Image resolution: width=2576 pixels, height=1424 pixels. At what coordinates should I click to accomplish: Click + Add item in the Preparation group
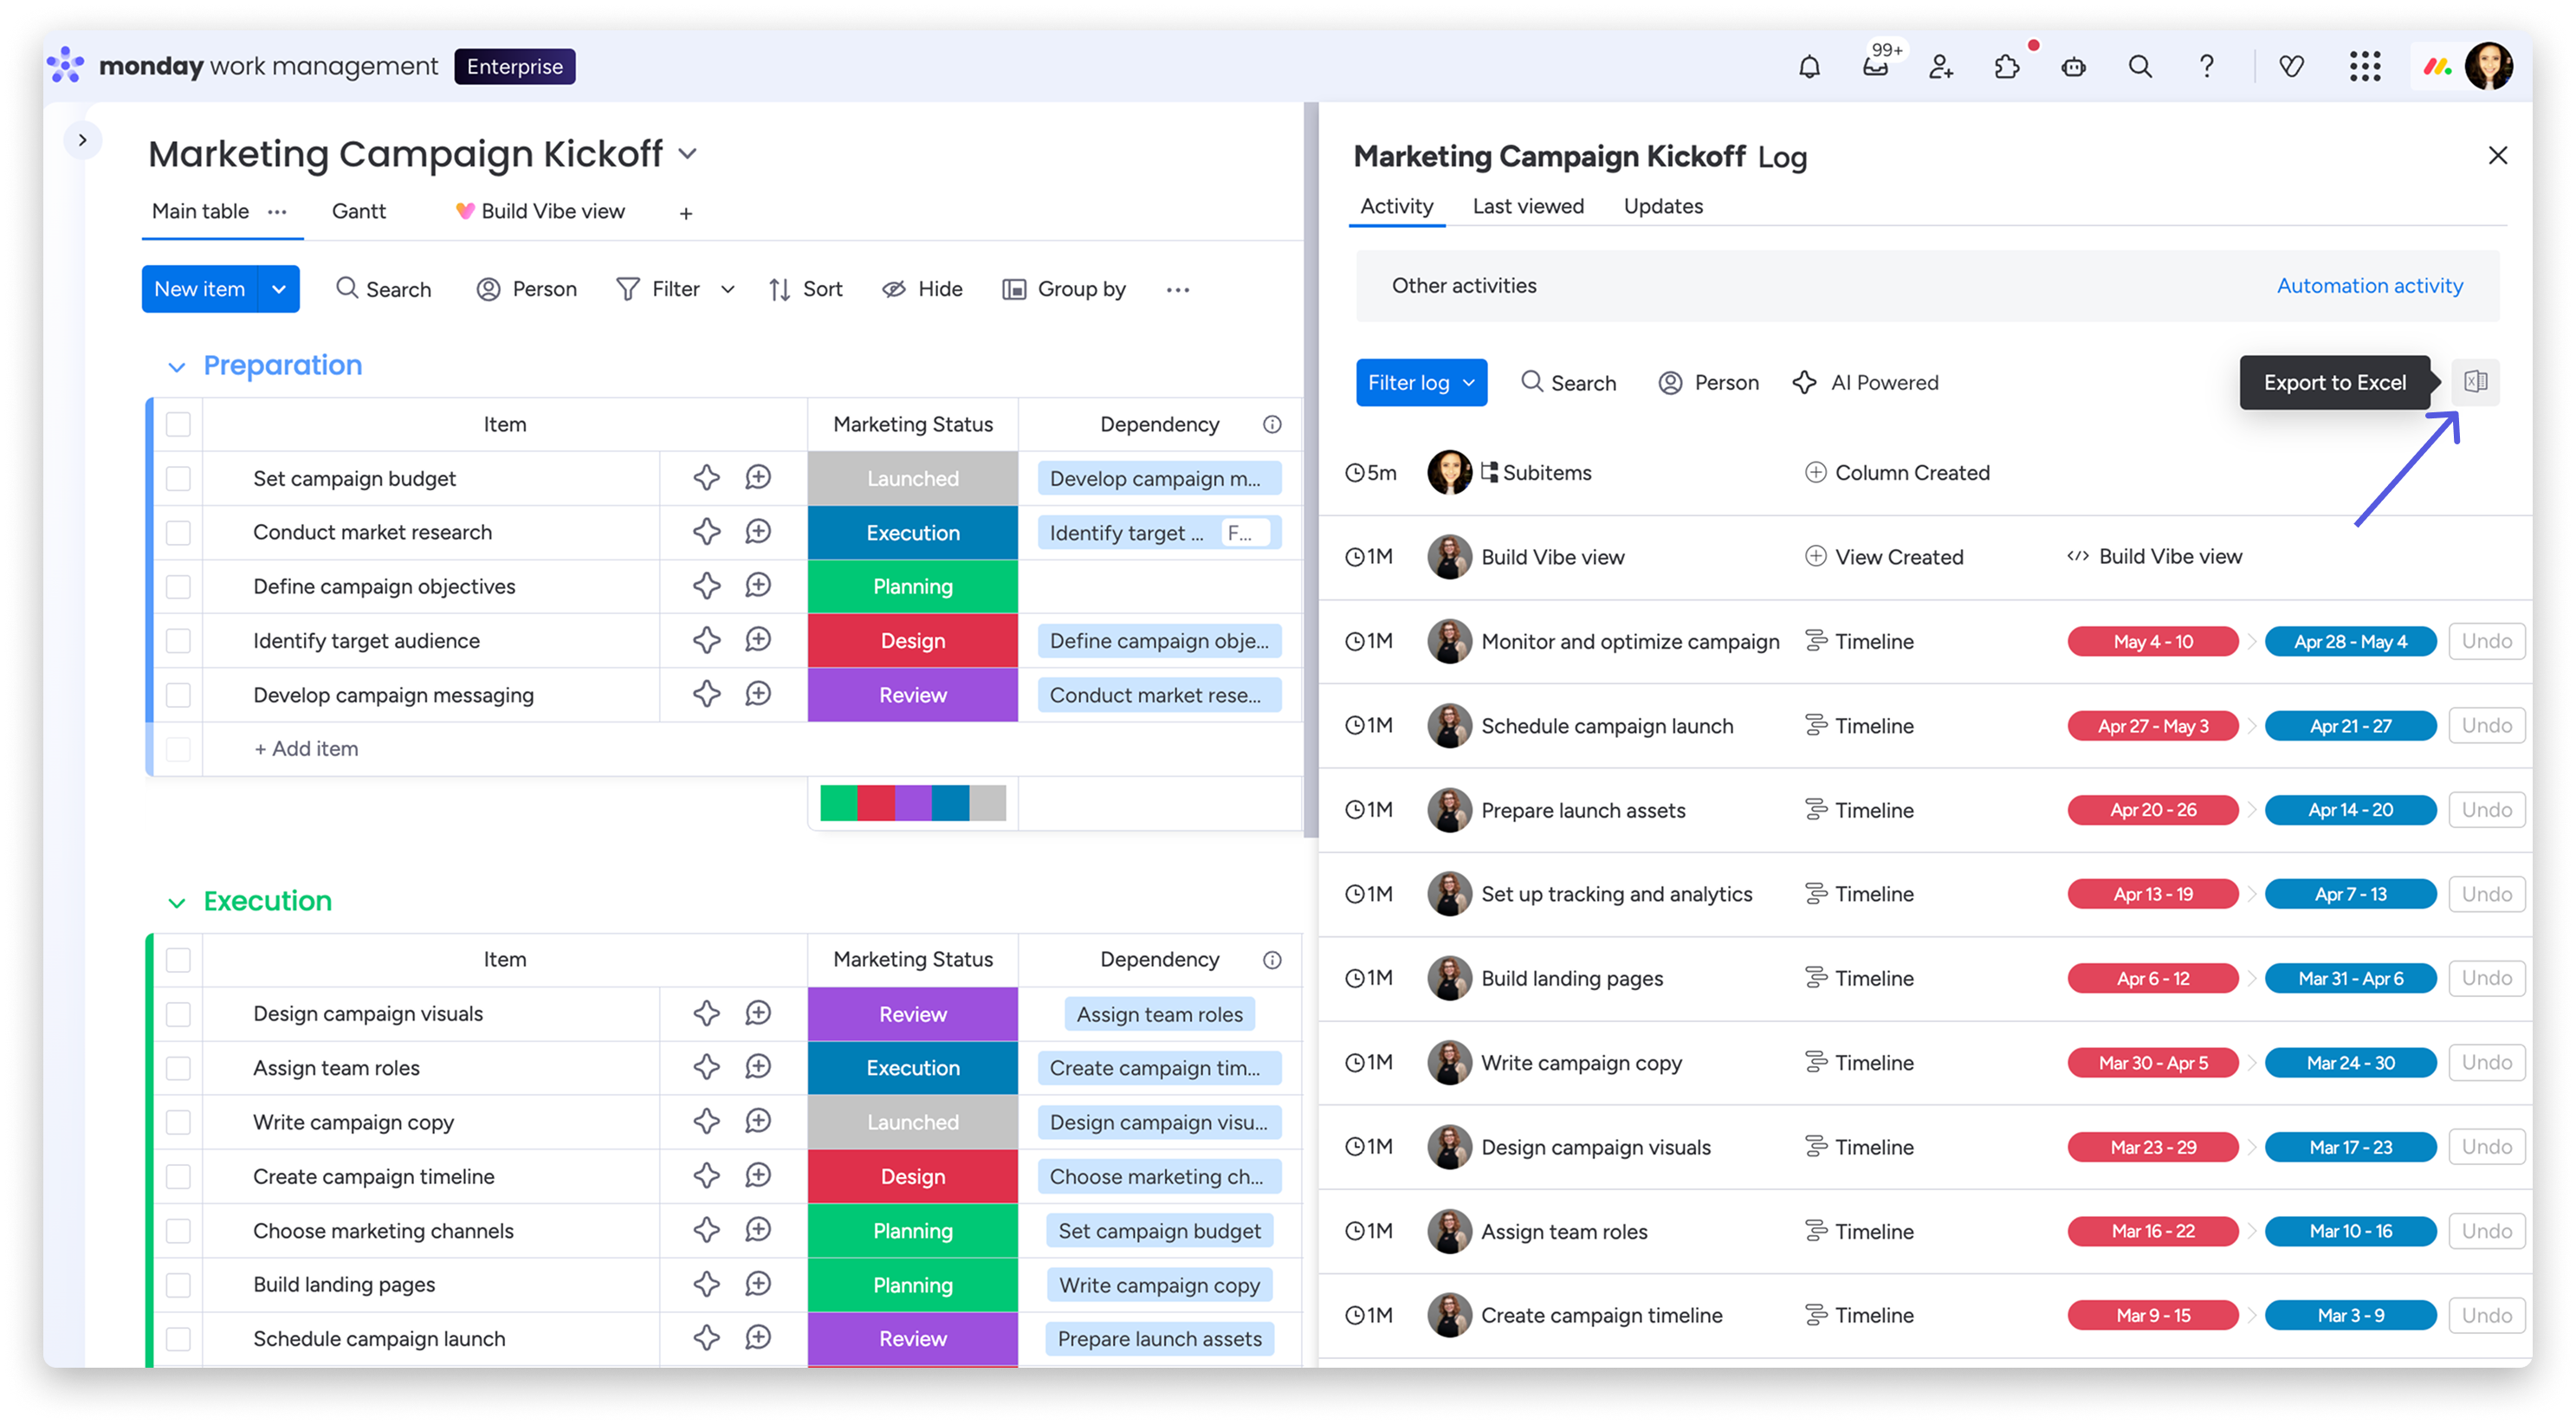coord(306,749)
